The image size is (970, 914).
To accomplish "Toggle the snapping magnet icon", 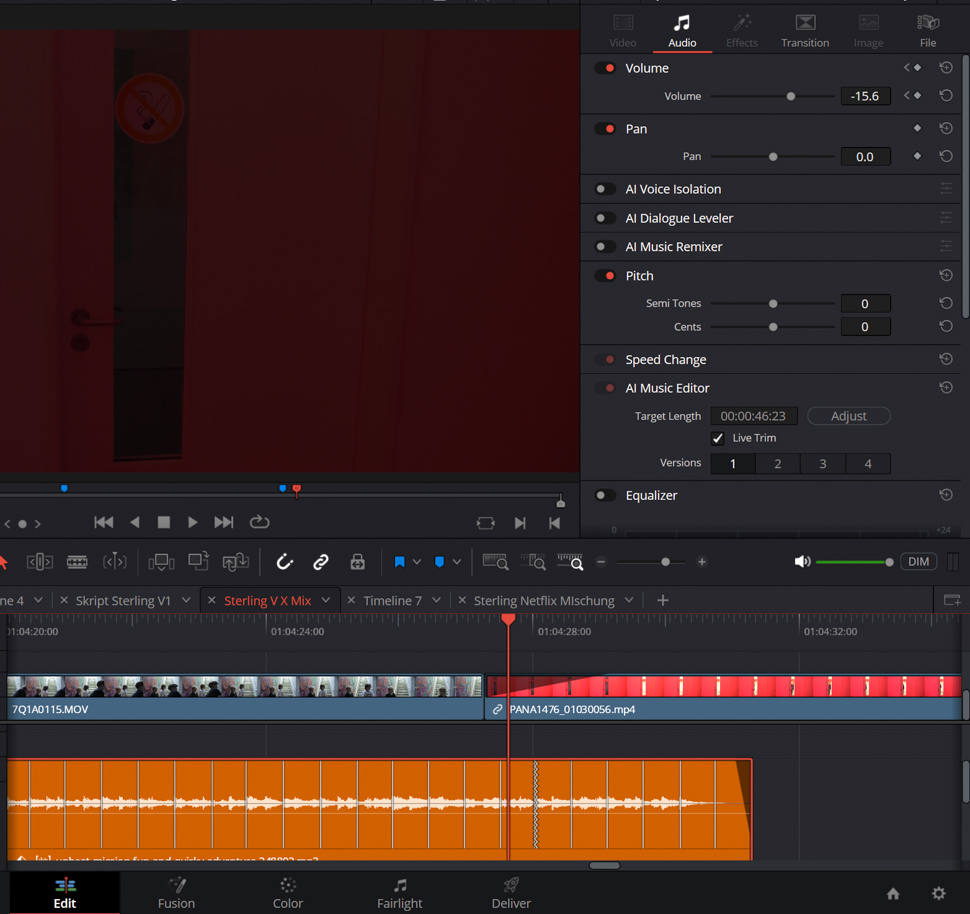I will click(x=285, y=562).
